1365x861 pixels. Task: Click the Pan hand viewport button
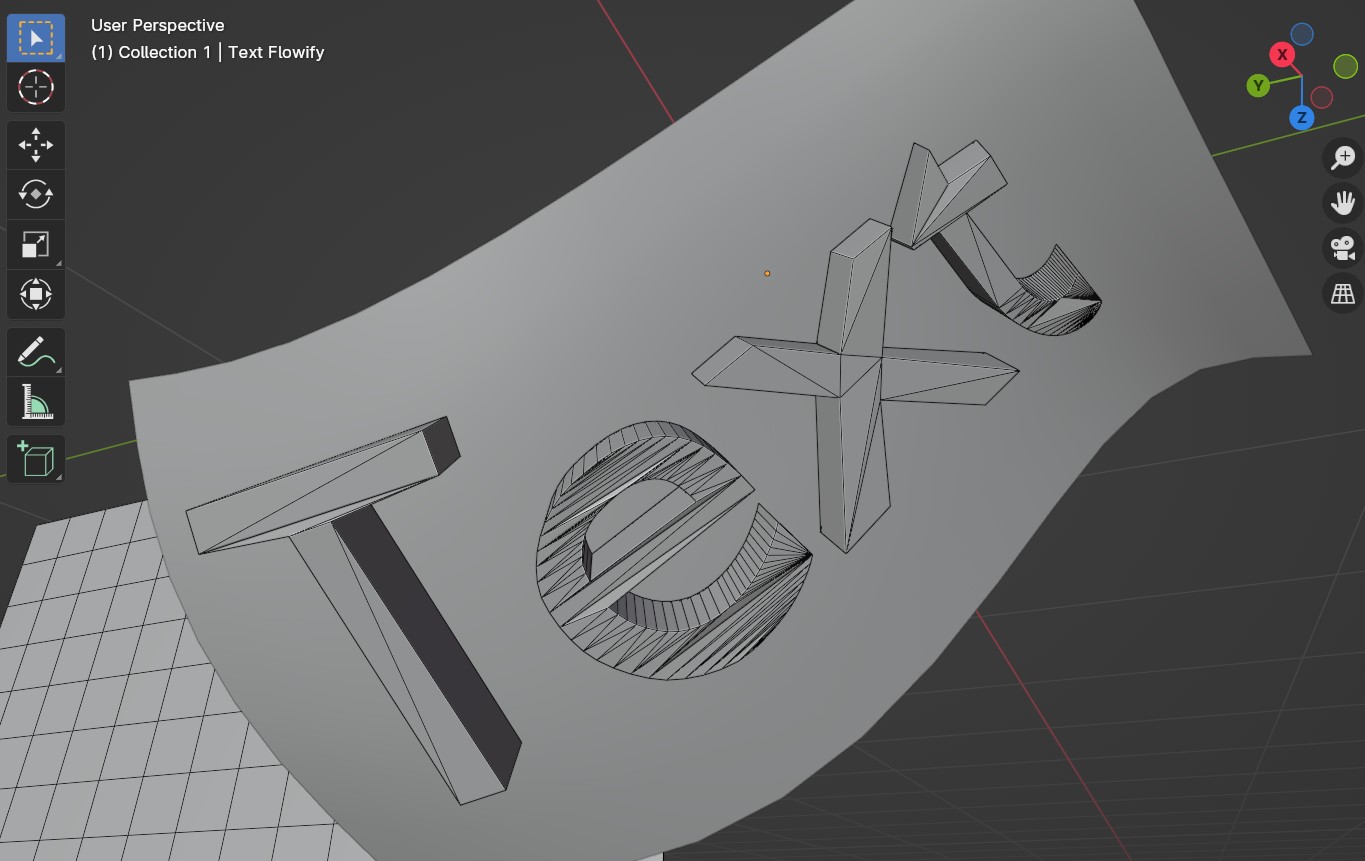point(1342,203)
